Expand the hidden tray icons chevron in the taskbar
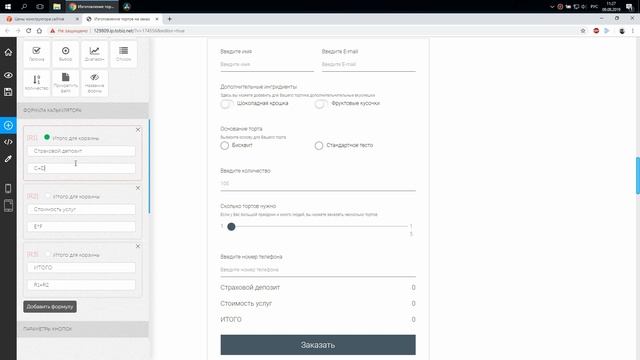The height and width of the screenshot is (360, 640). pos(552,7)
